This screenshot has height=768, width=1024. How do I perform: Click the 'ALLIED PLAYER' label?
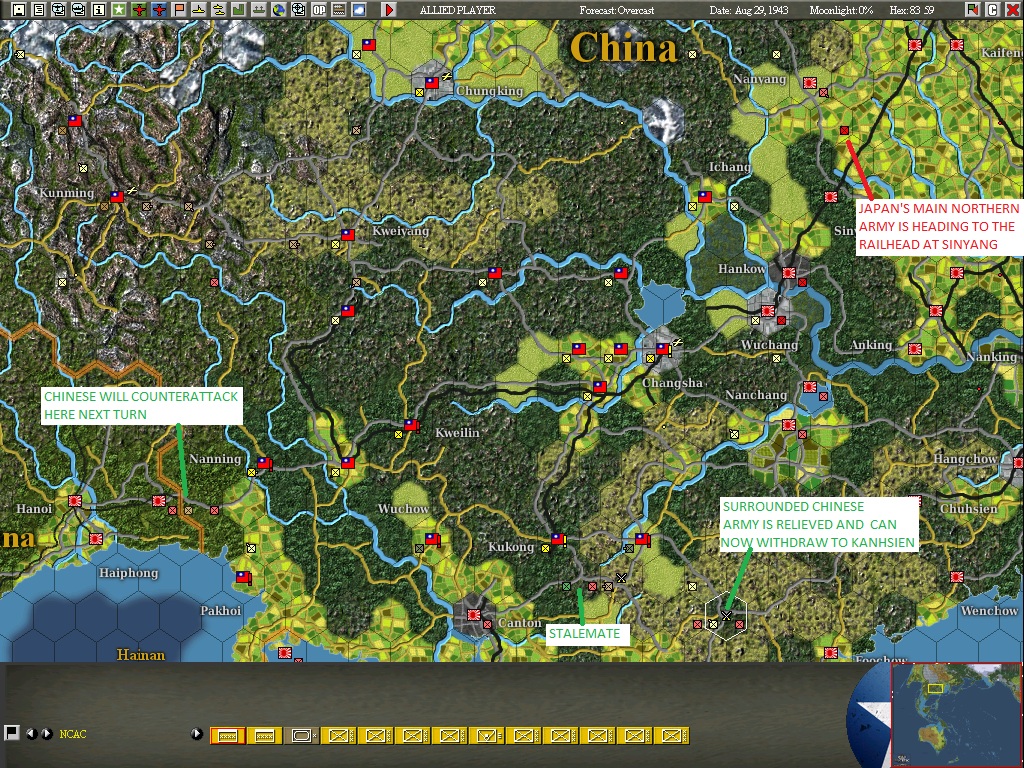tap(457, 10)
